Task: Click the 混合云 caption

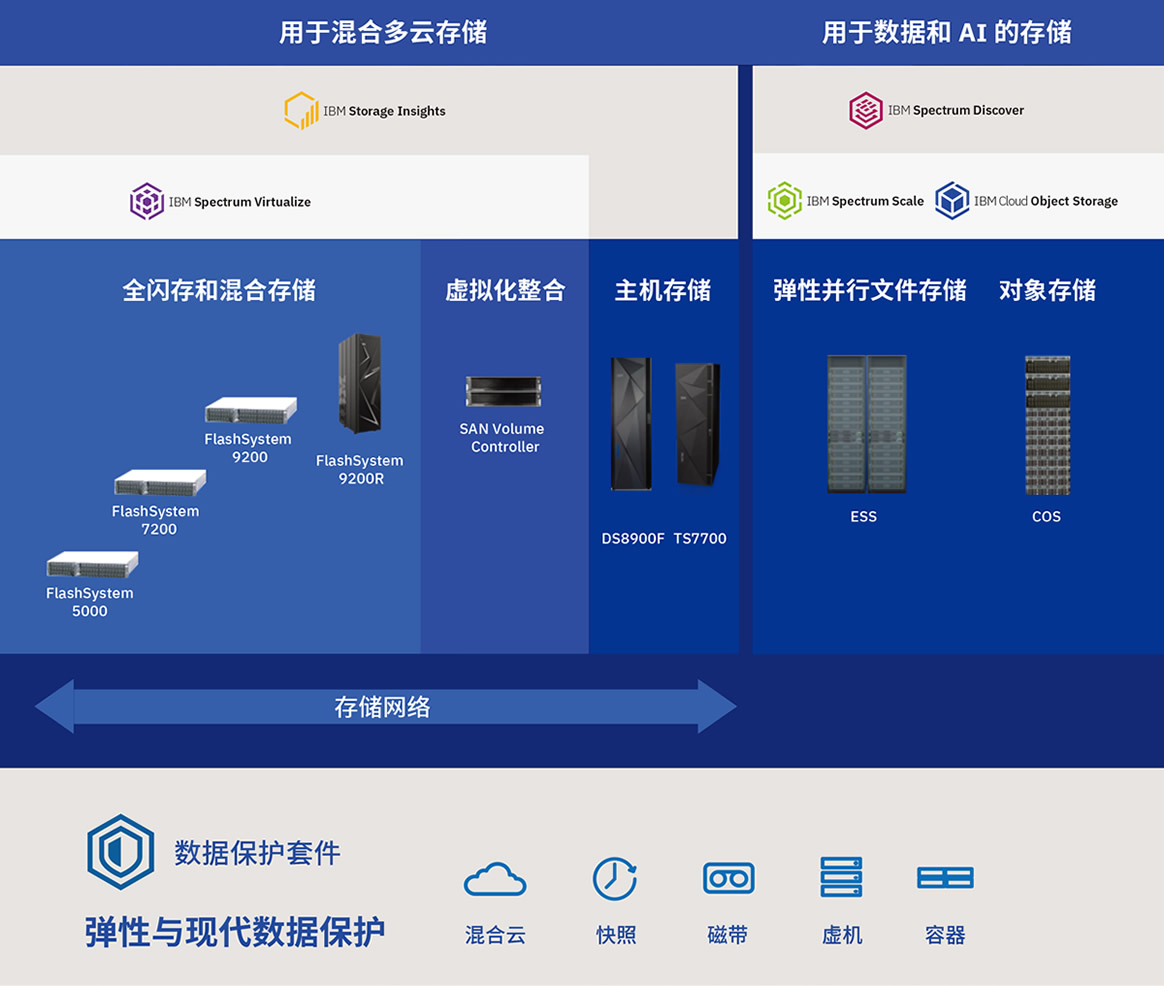Action: [495, 935]
